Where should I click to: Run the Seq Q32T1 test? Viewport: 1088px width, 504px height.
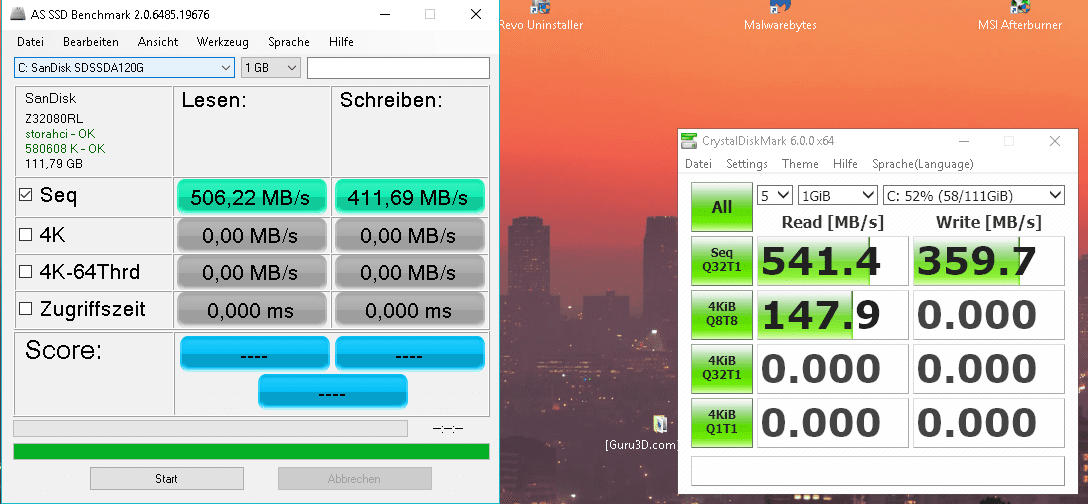tap(722, 260)
